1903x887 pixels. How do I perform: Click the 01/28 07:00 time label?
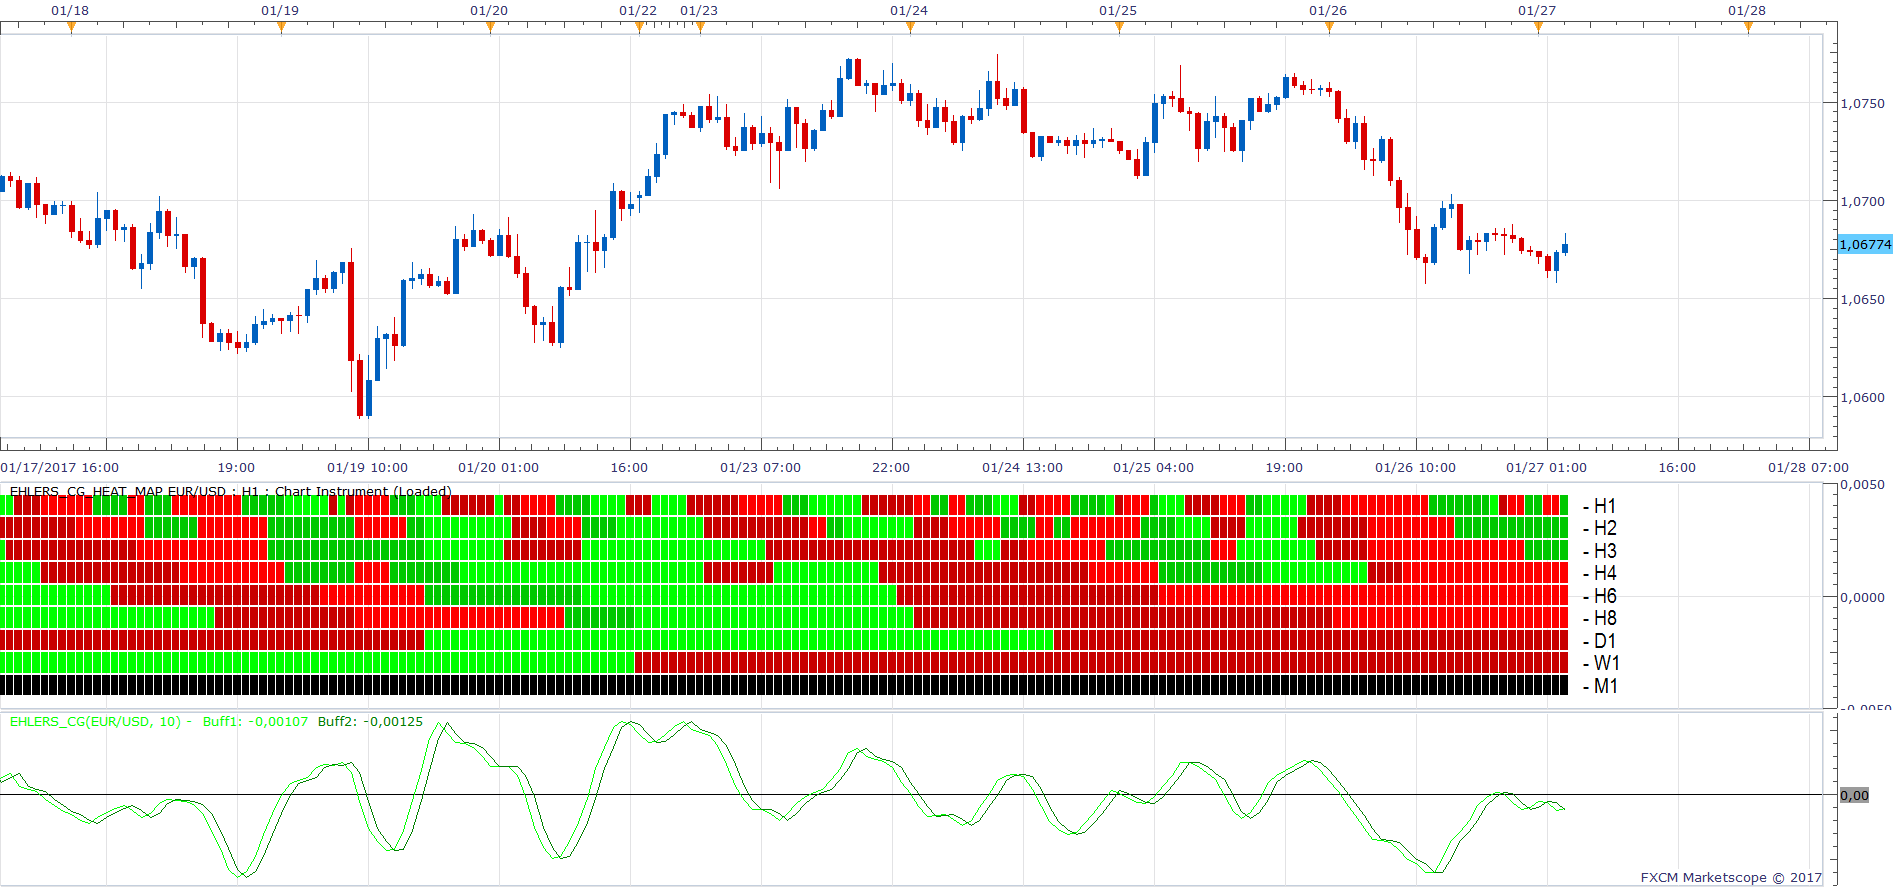click(x=1808, y=467)
